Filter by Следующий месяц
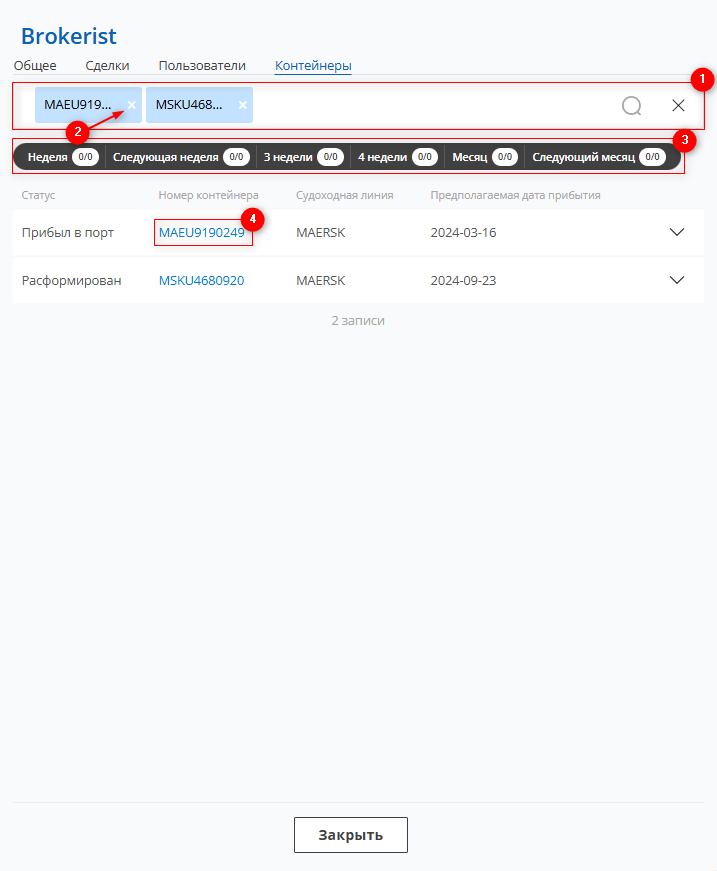The width and height of the screenshot is (717, 871). tap(599, 157)
